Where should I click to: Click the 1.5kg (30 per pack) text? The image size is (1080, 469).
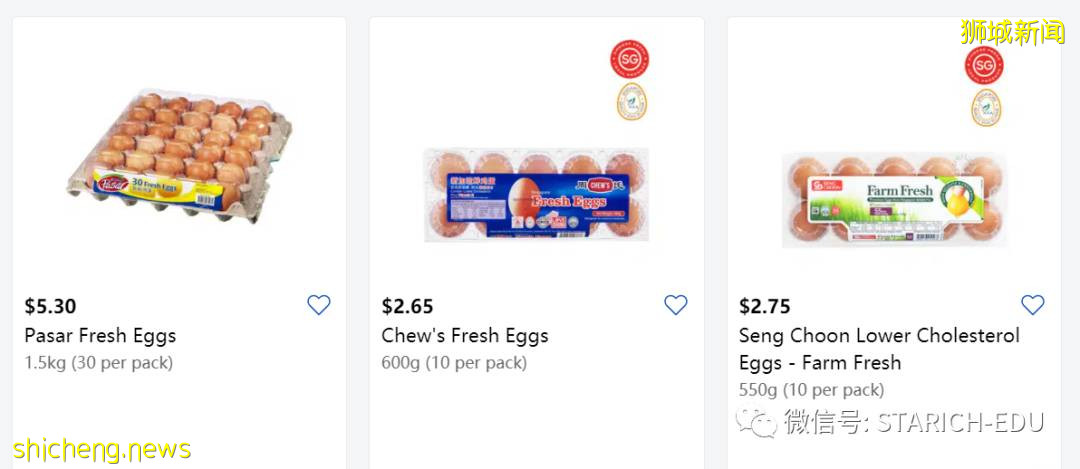pyautogui.click(x=98, y=363)
